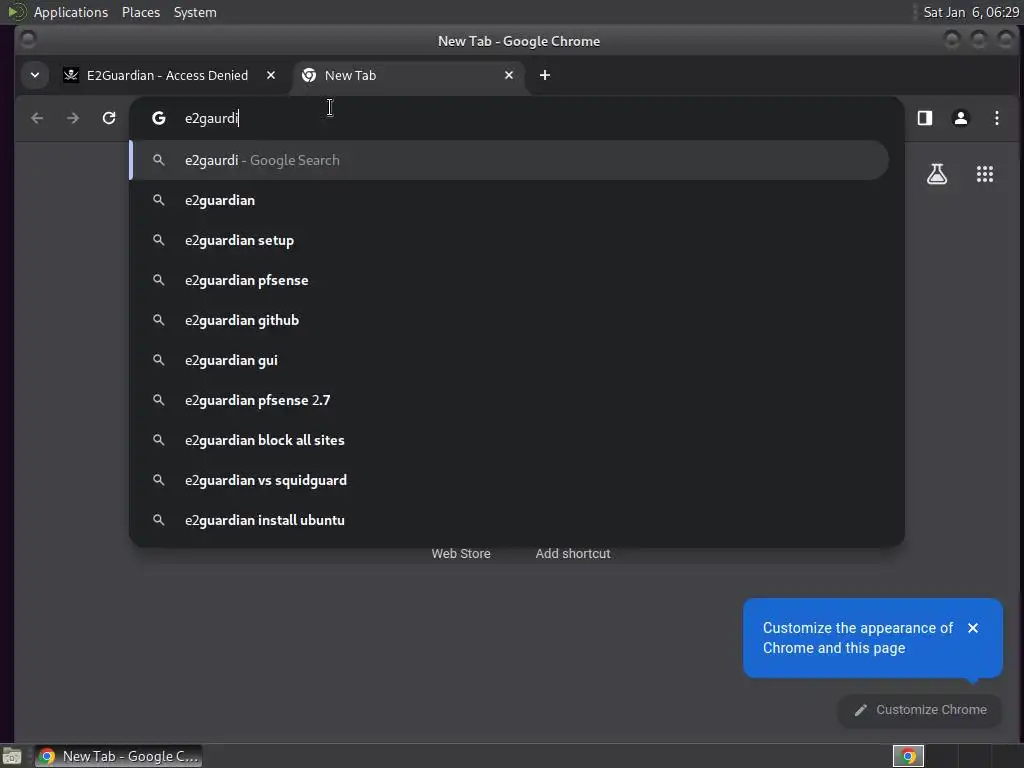Click the address bar text e2gaurdi
The height and width of the screenshot is (768, 1024).
click(x=212, y=118)
